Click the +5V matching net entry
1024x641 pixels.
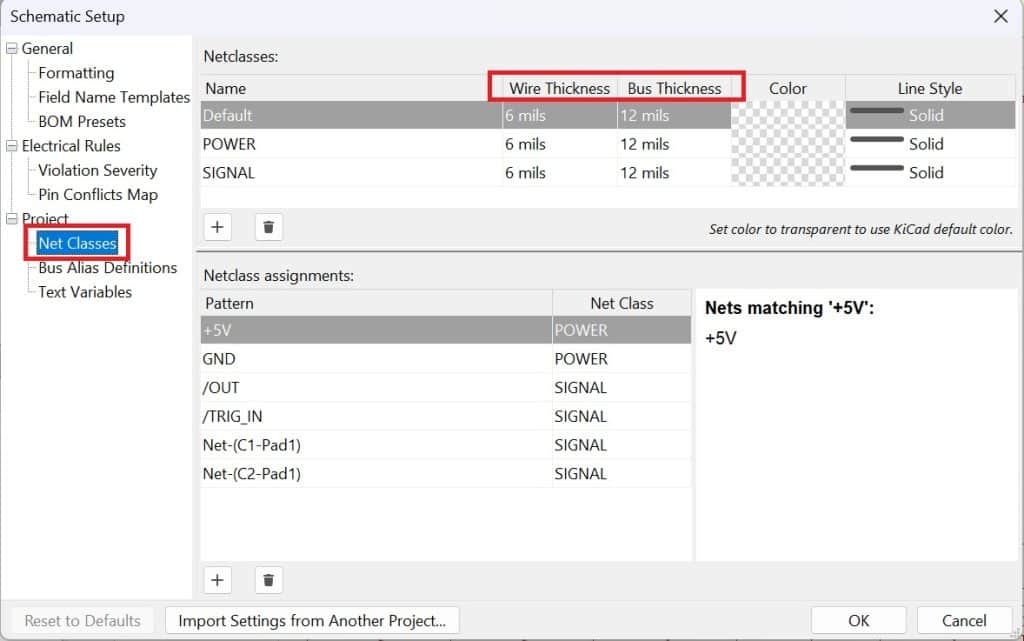pos(721,338)
